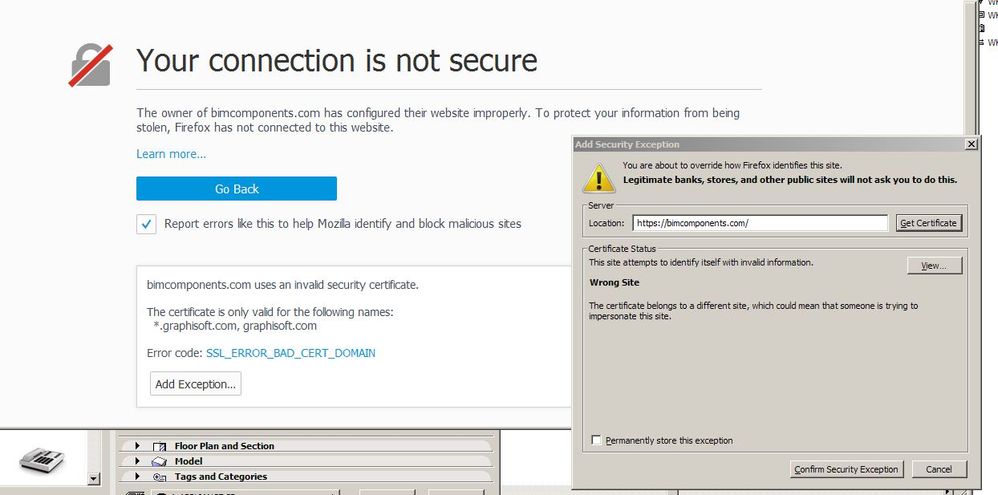
Task: Open the dropdown arrow below the phone preview
Action: (94, 480)
